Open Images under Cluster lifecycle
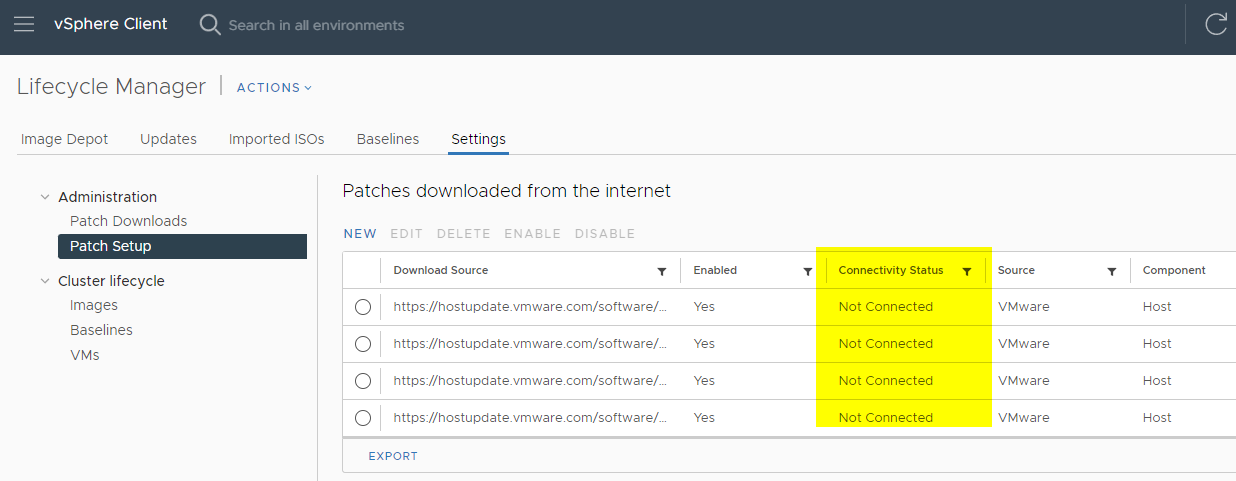Viewport: 1236px width, 481px height. coord(94,305)
